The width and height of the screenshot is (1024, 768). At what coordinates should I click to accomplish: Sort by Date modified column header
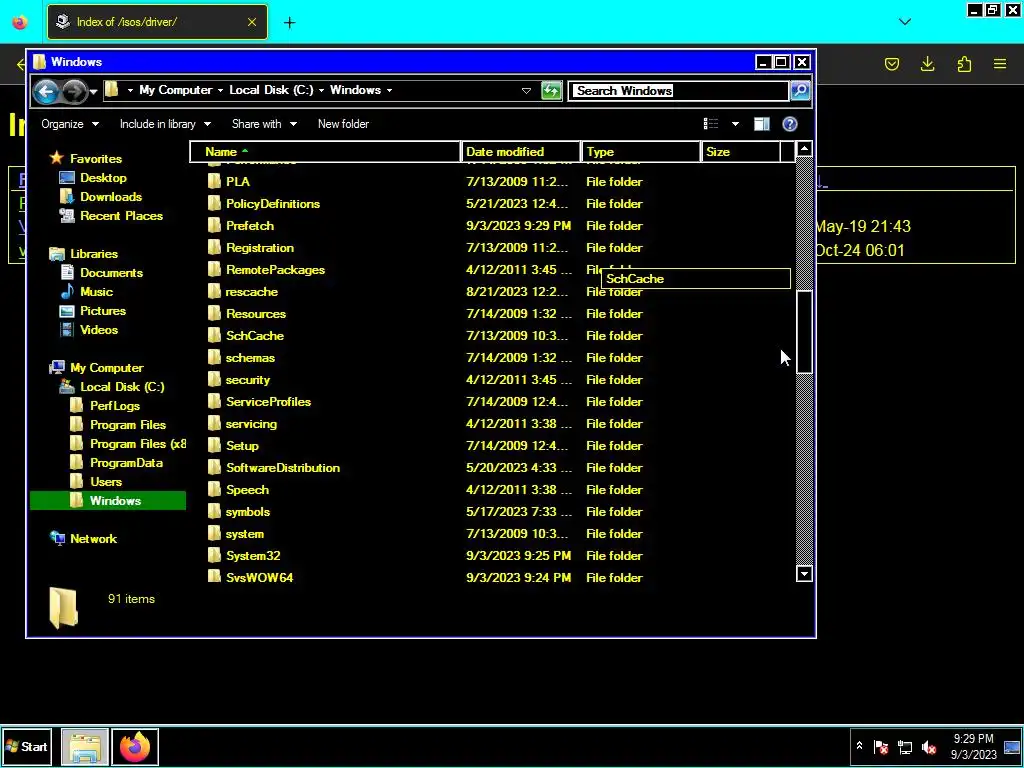(x=520, y=152)
